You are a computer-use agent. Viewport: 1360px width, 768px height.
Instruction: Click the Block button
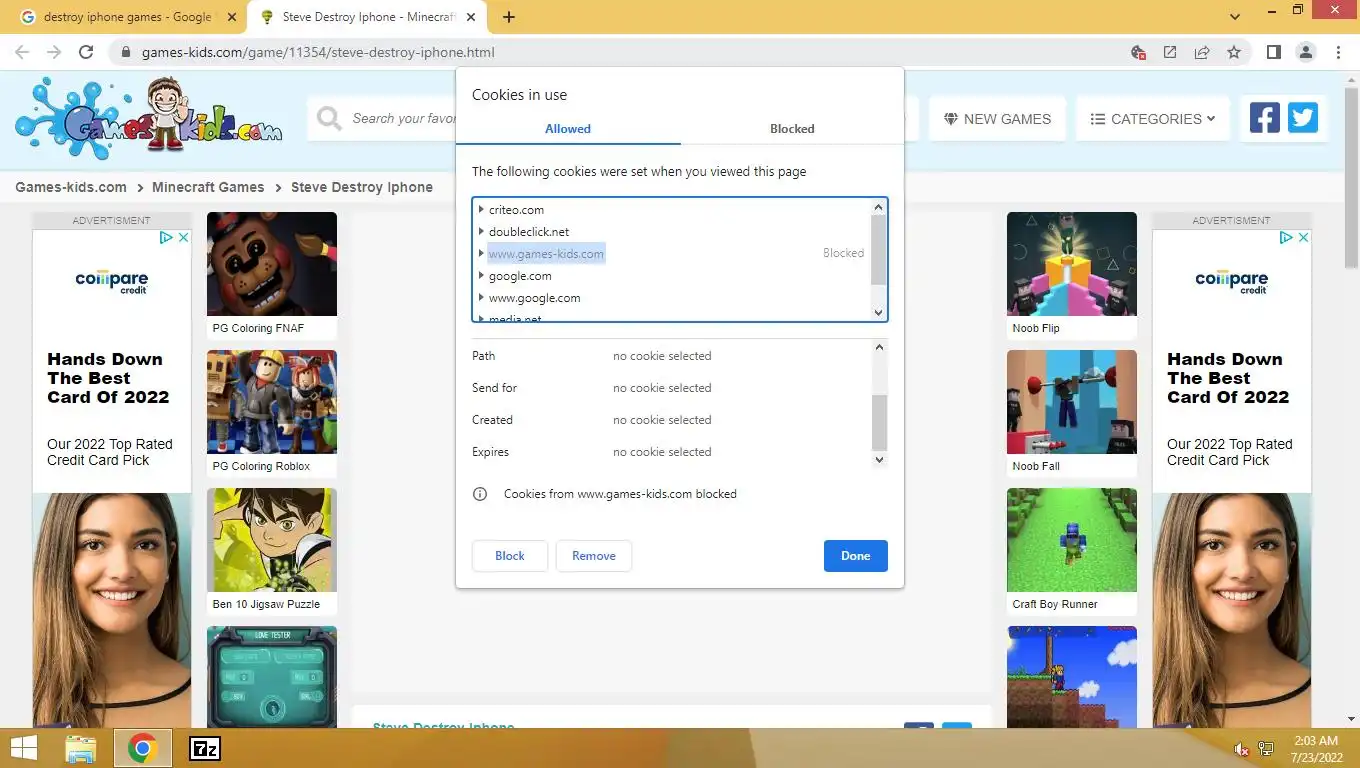[x=510, y=556]
